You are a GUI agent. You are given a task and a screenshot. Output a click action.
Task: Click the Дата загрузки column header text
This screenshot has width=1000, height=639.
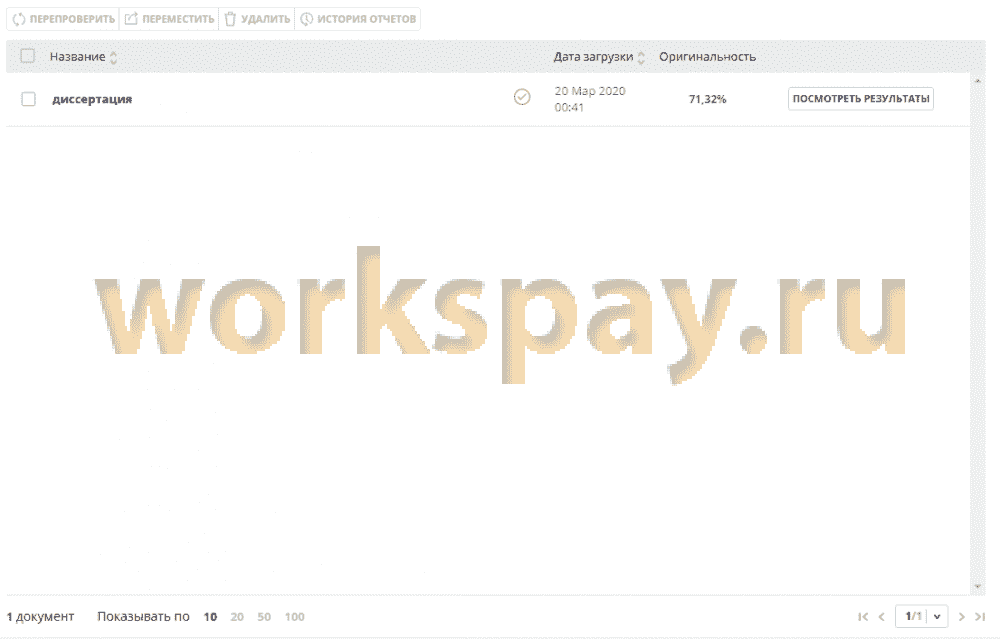(593, 57)
